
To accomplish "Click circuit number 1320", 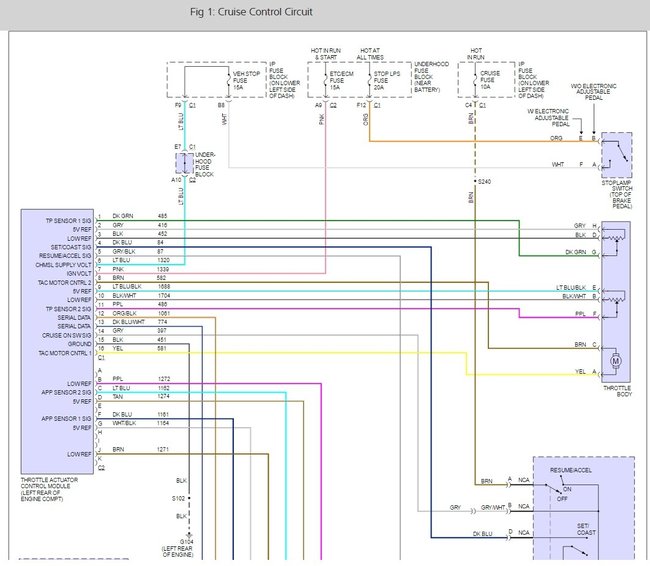I will [x=163, y=260].
